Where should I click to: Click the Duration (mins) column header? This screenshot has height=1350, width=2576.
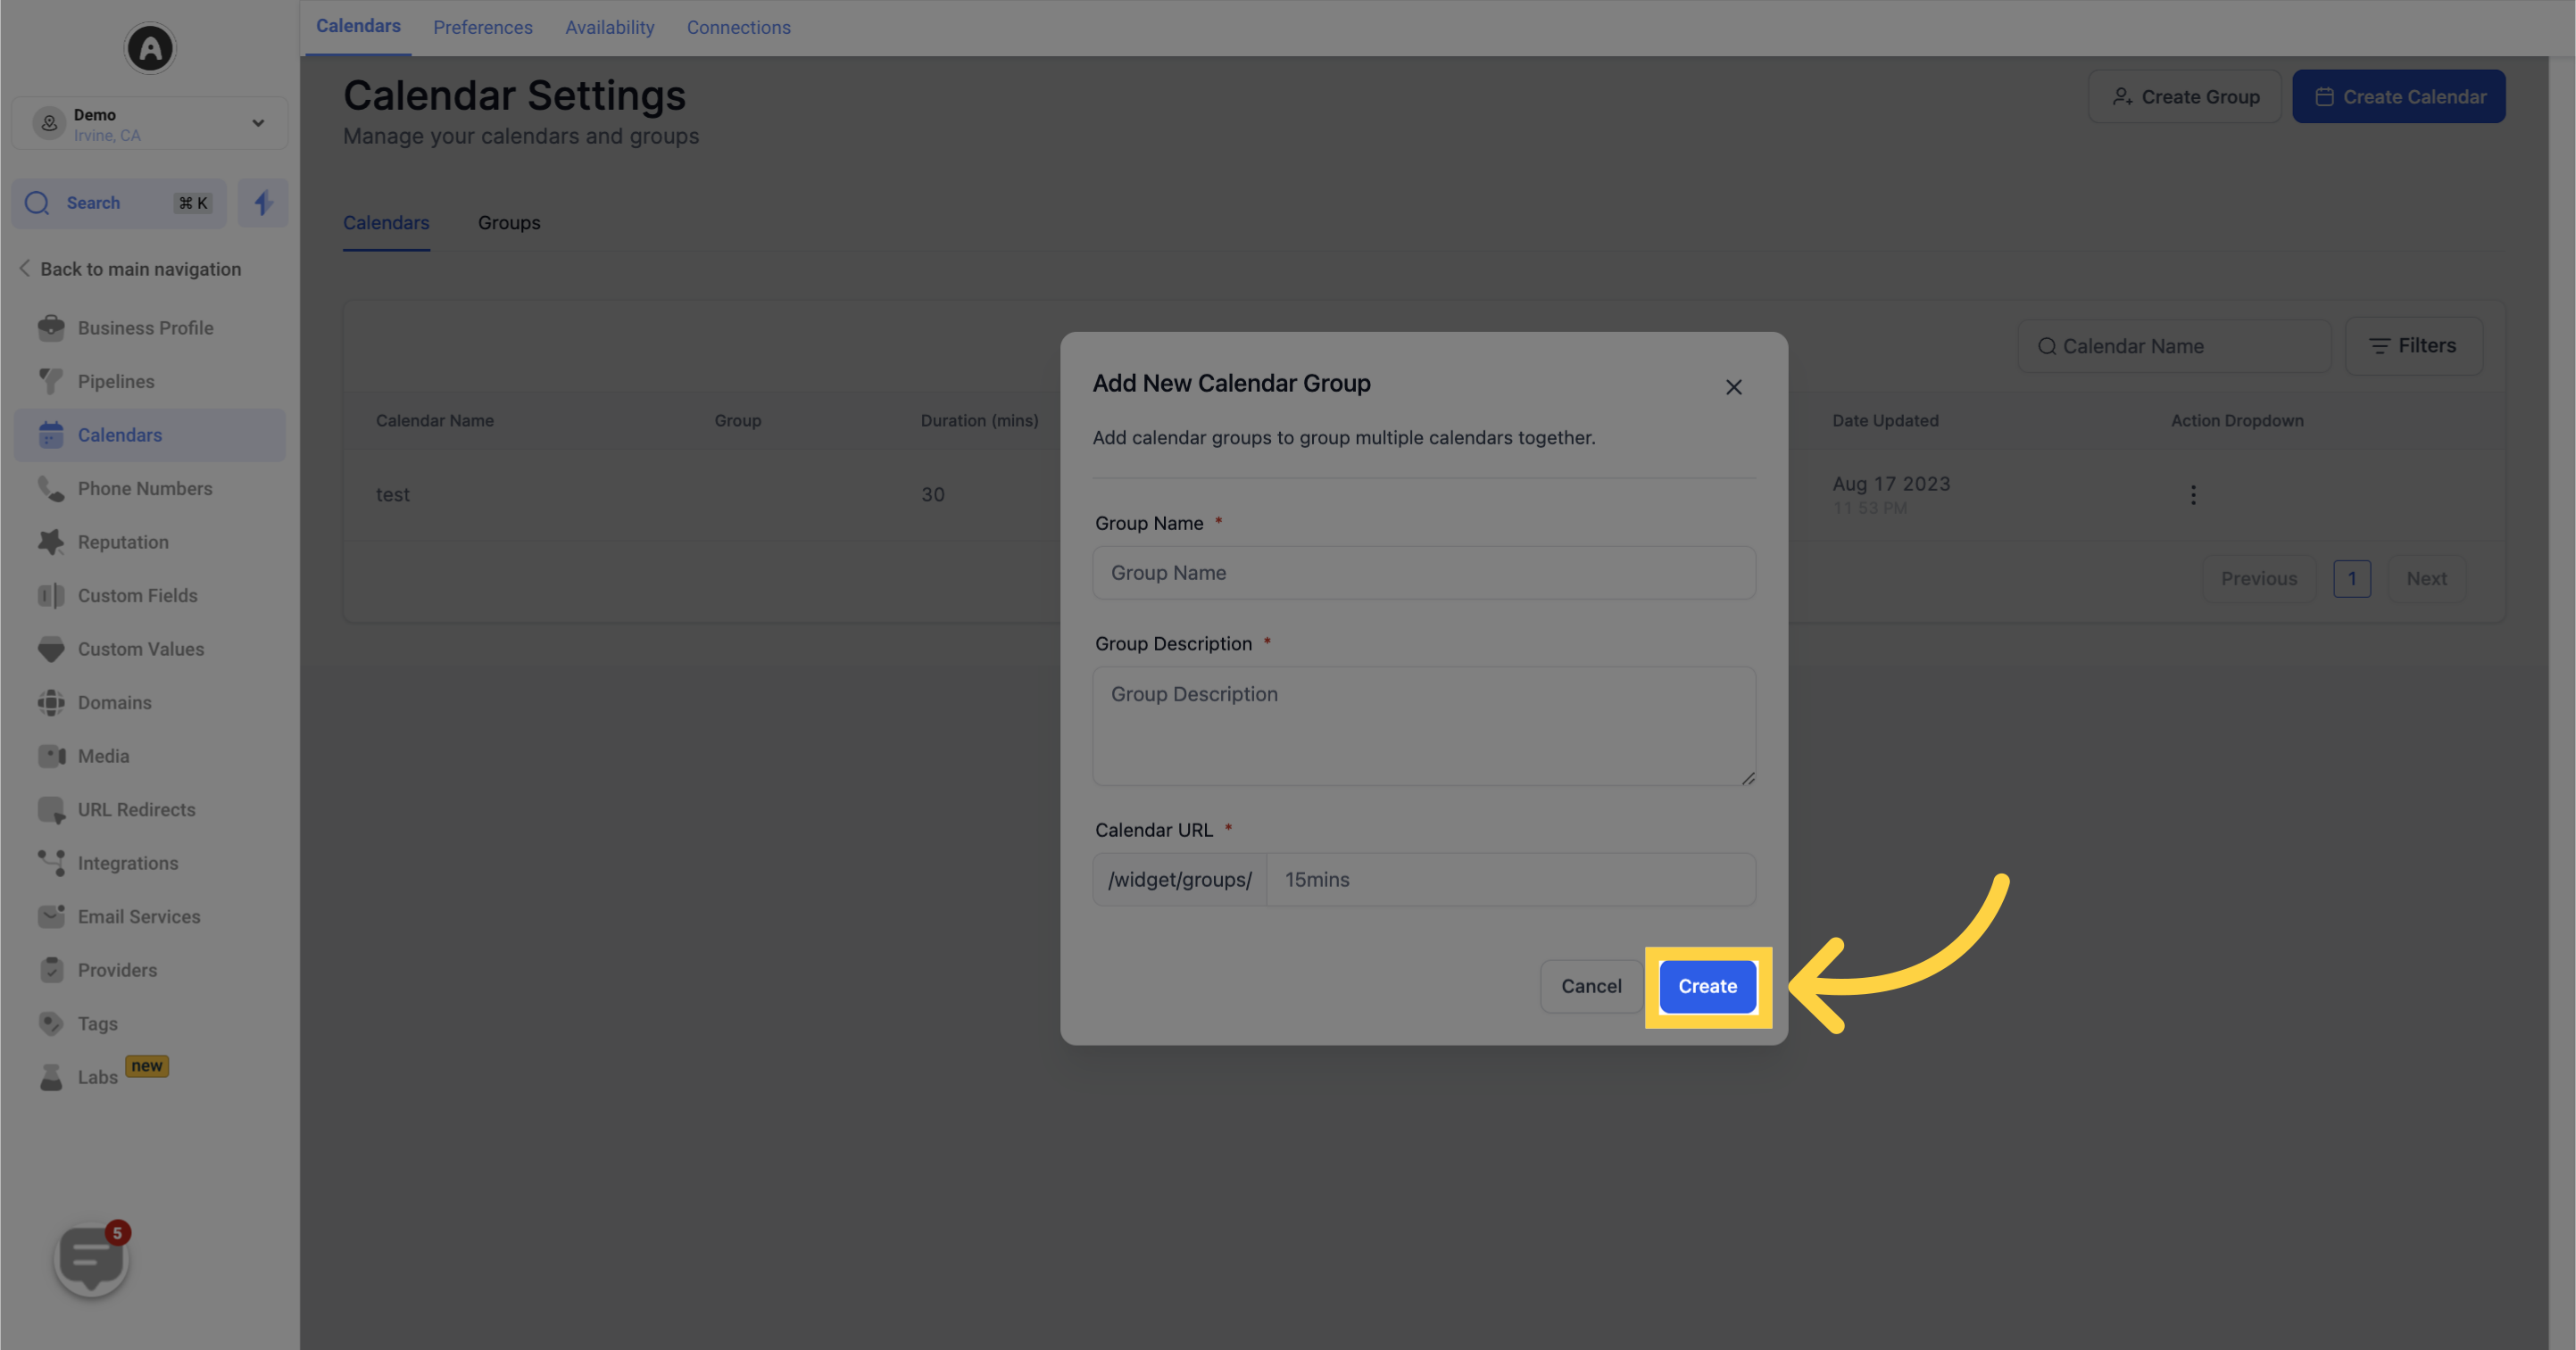coord(979,420)
